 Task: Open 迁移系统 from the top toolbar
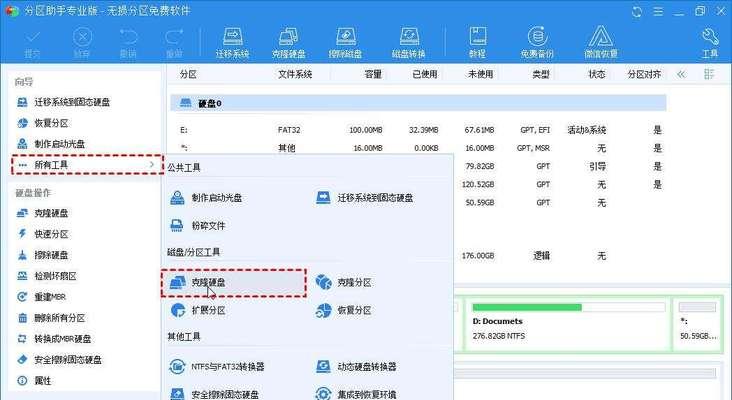(x=232, y=43)
